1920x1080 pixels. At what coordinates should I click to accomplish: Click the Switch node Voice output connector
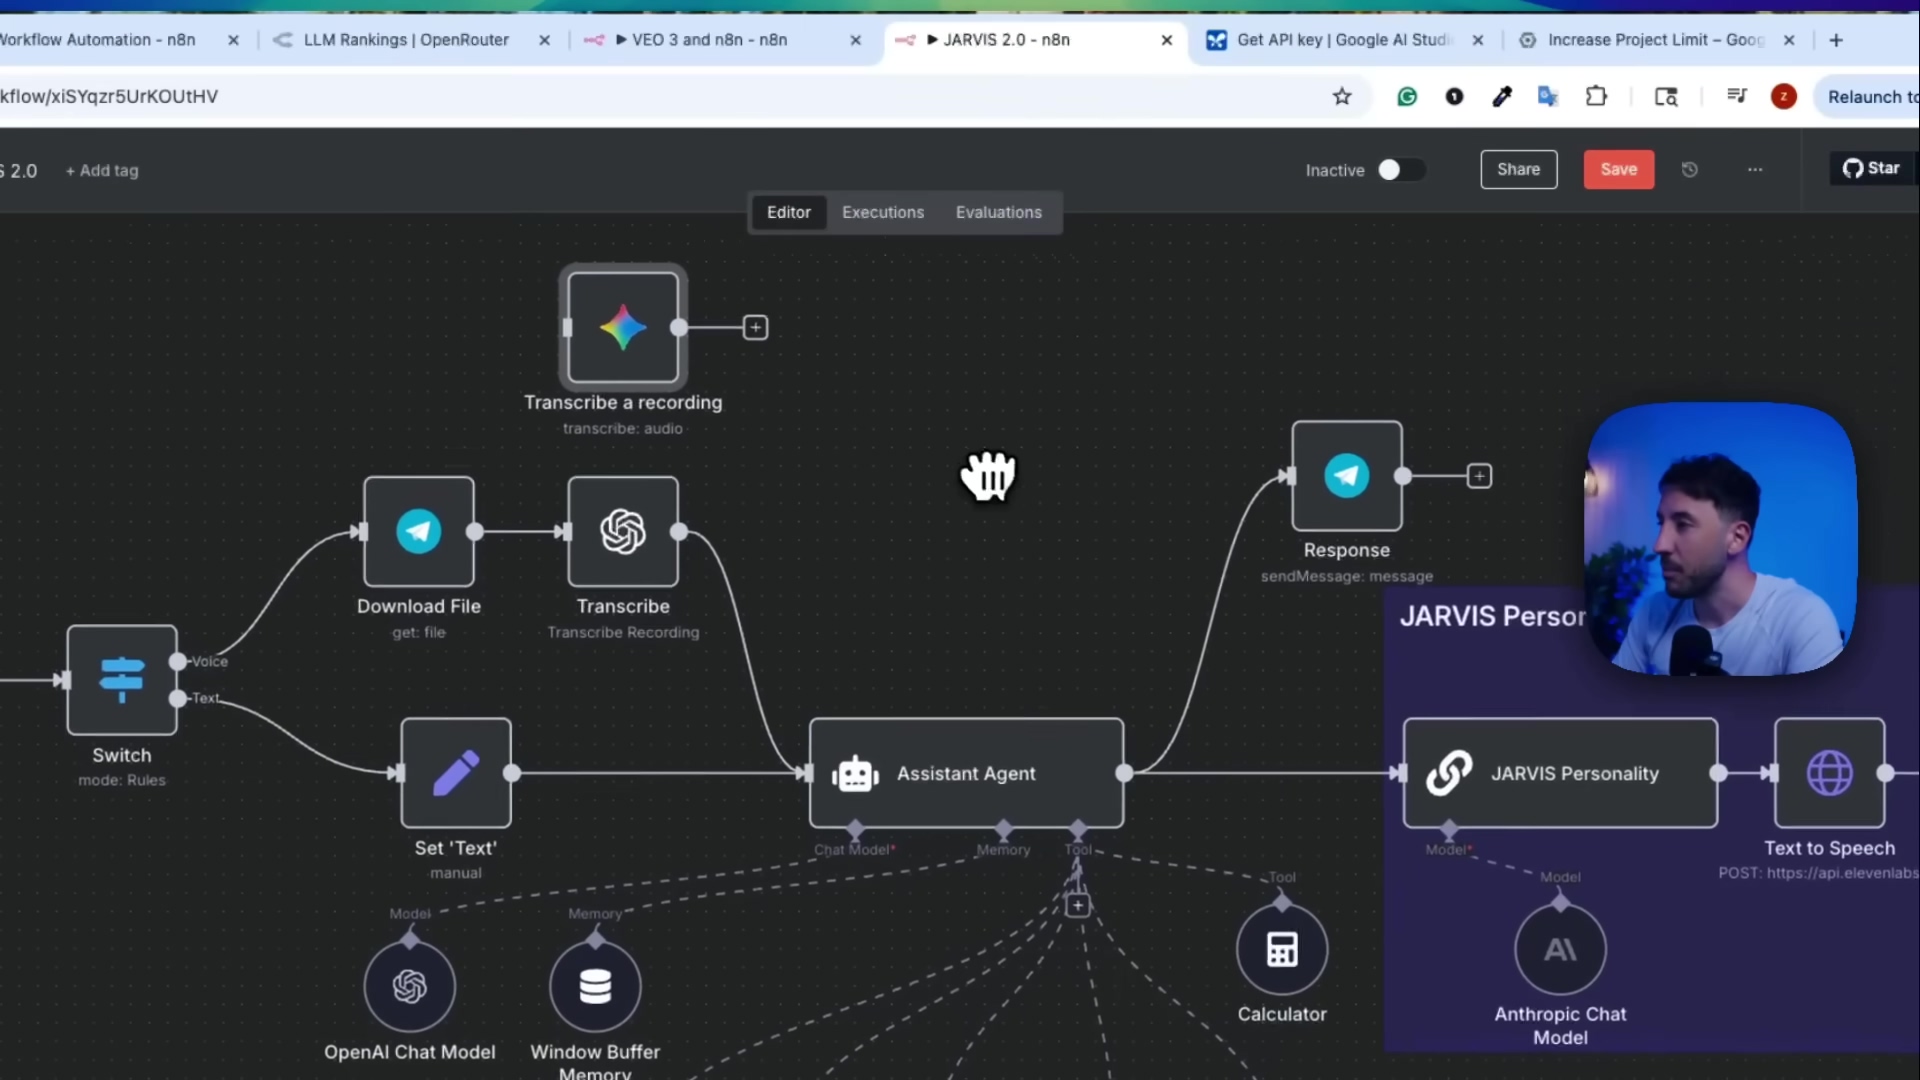click(178, 661)
